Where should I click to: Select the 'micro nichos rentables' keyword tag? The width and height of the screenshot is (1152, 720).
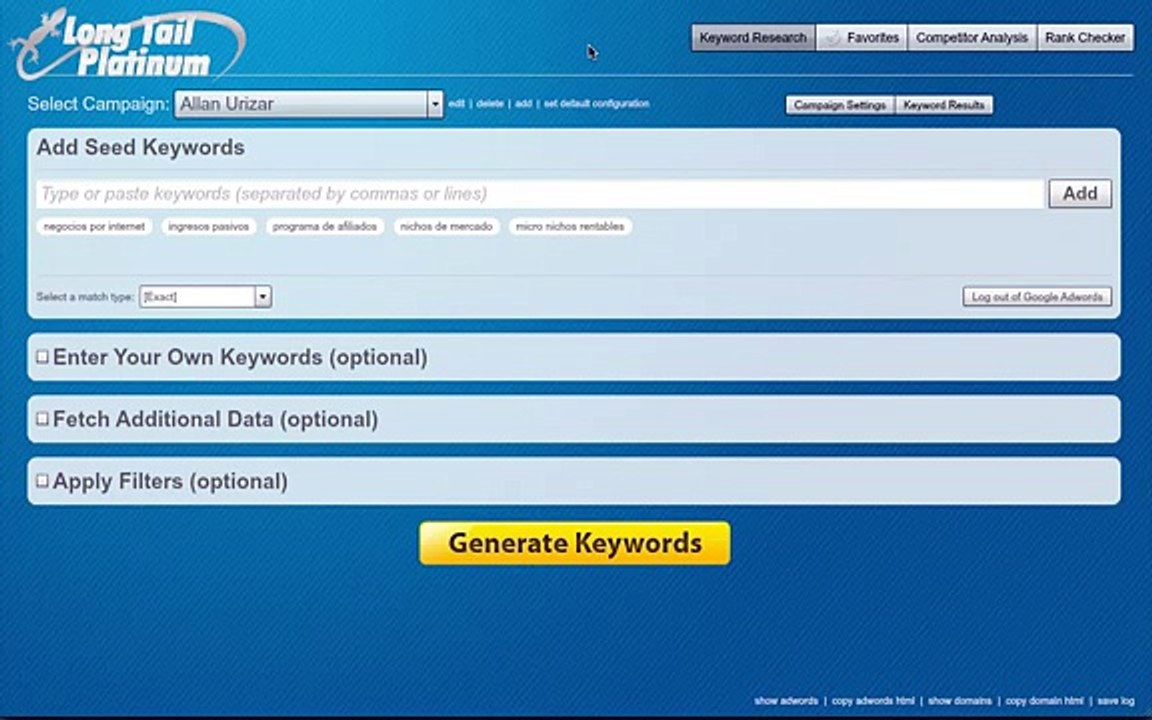click(570, 226)
